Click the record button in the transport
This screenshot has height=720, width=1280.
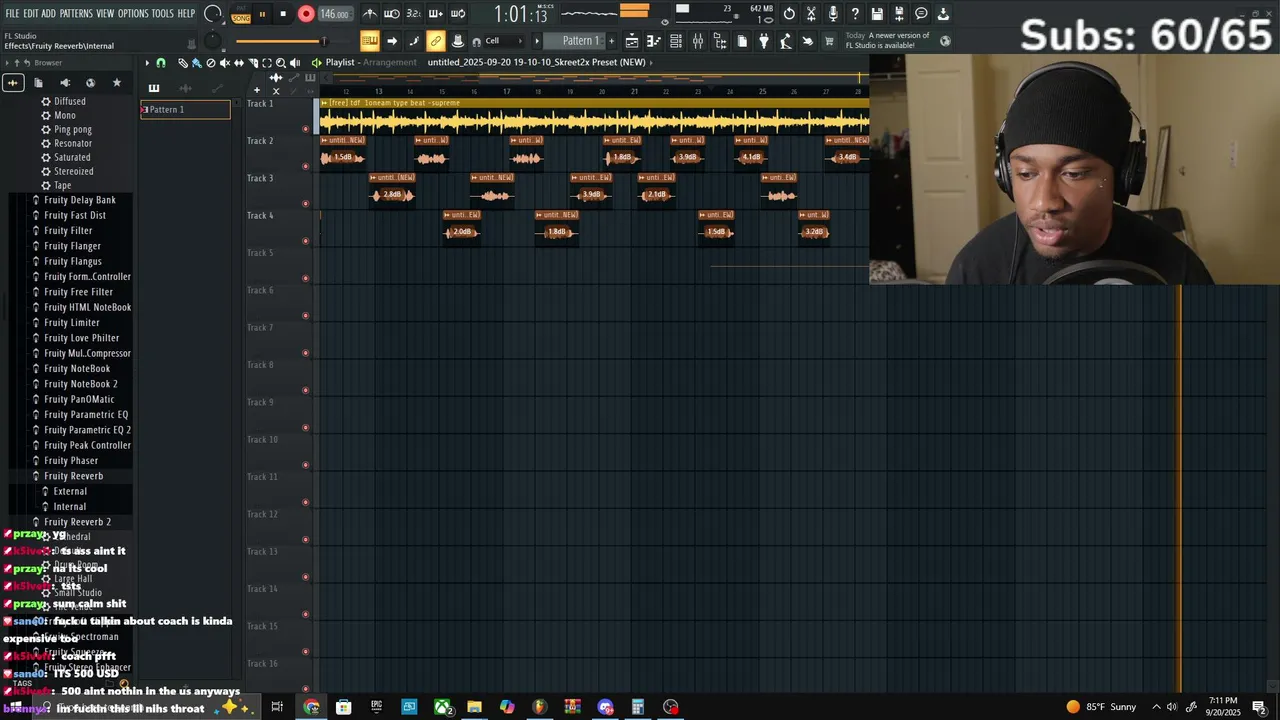[306, 14]
